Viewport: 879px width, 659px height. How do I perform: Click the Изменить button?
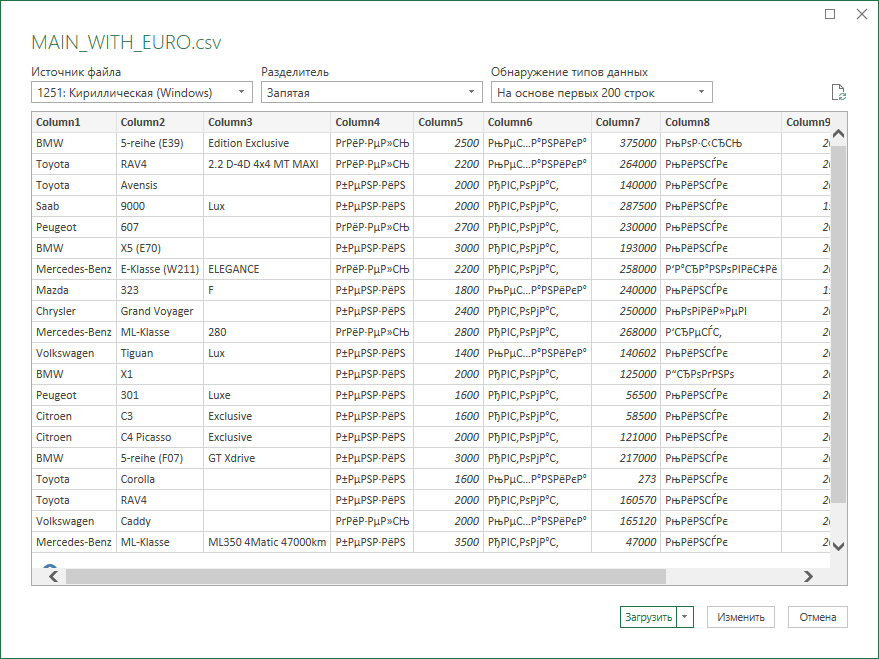[741, 617]
